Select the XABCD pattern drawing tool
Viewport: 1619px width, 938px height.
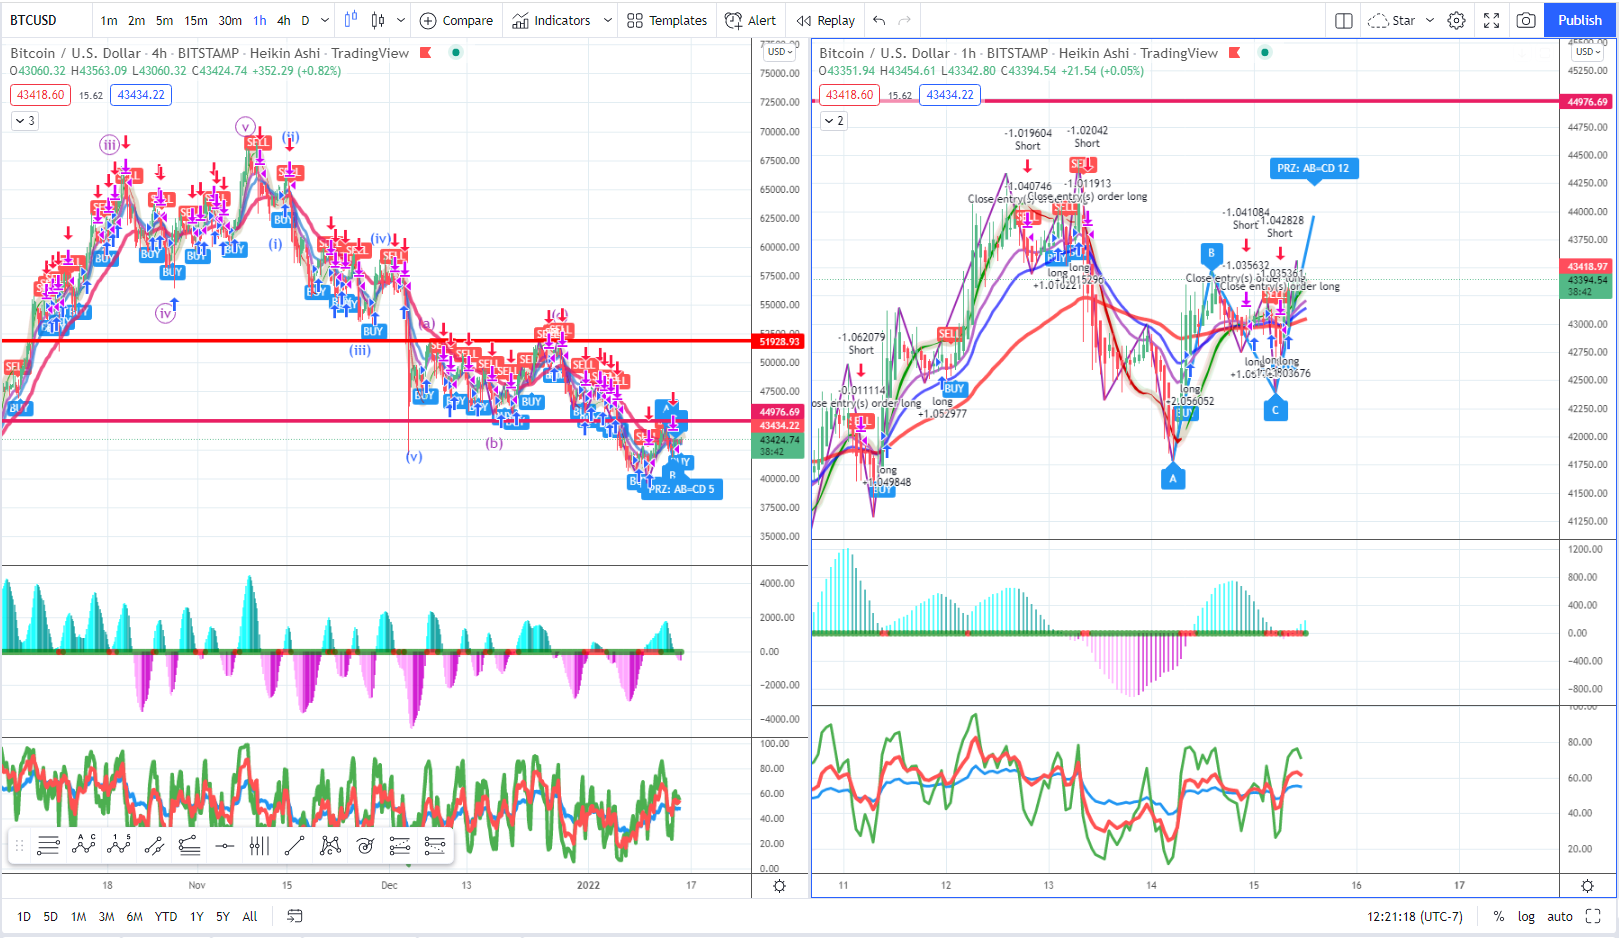[x=330, y=846]
